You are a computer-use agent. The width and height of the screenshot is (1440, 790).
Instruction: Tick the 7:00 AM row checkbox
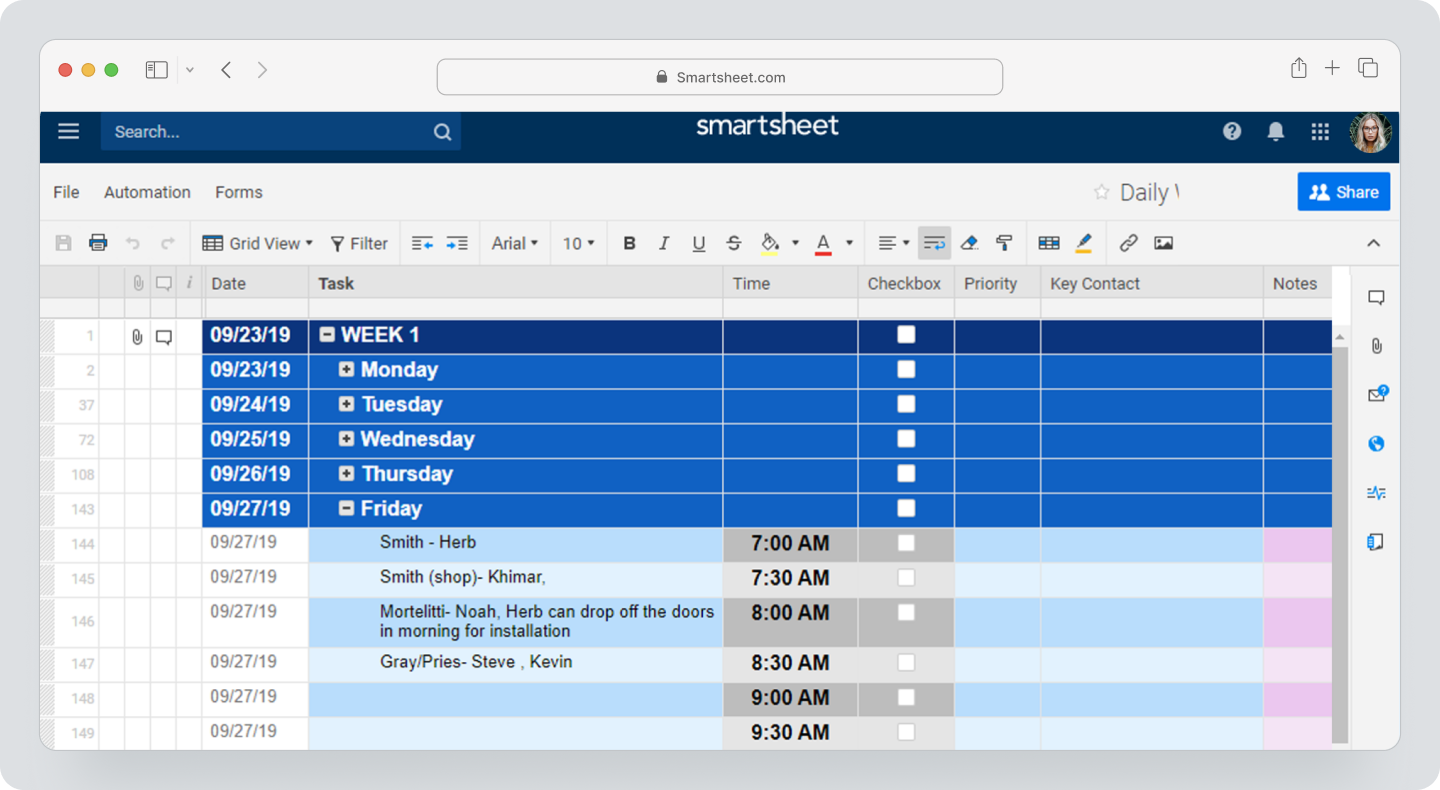(906, 543)
